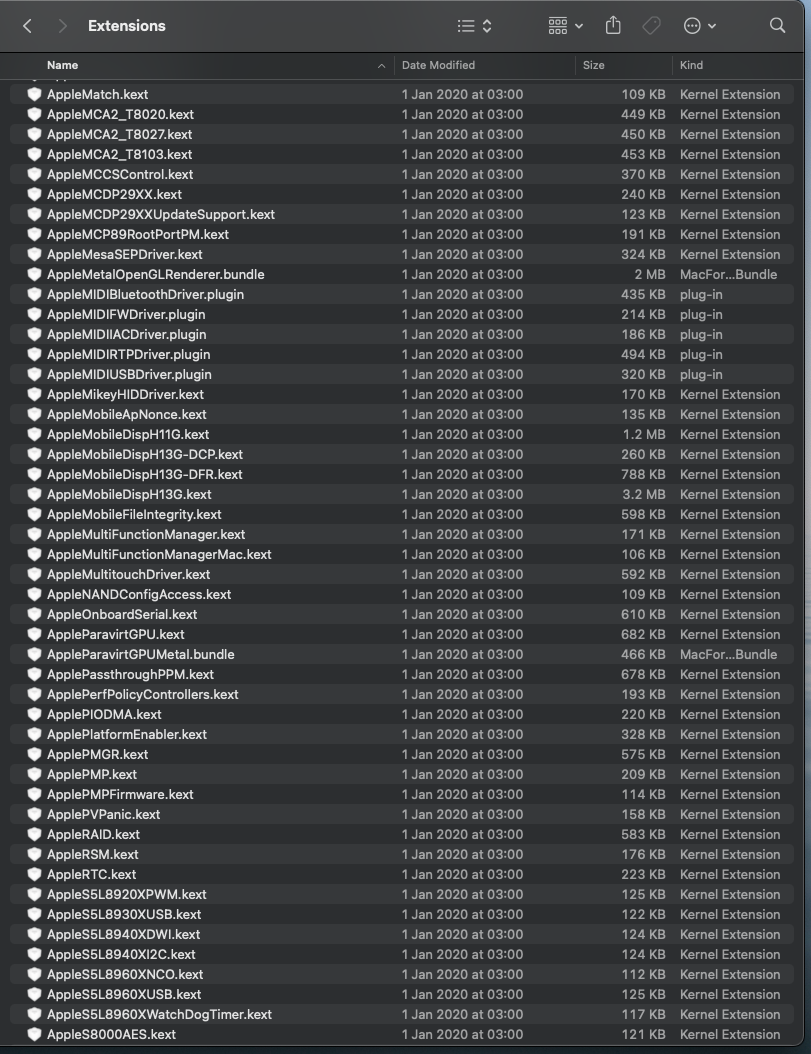Viewport: 811px width, 1054px height.
Task: Go forward using the right chevron
Action: tap(63, 26)
